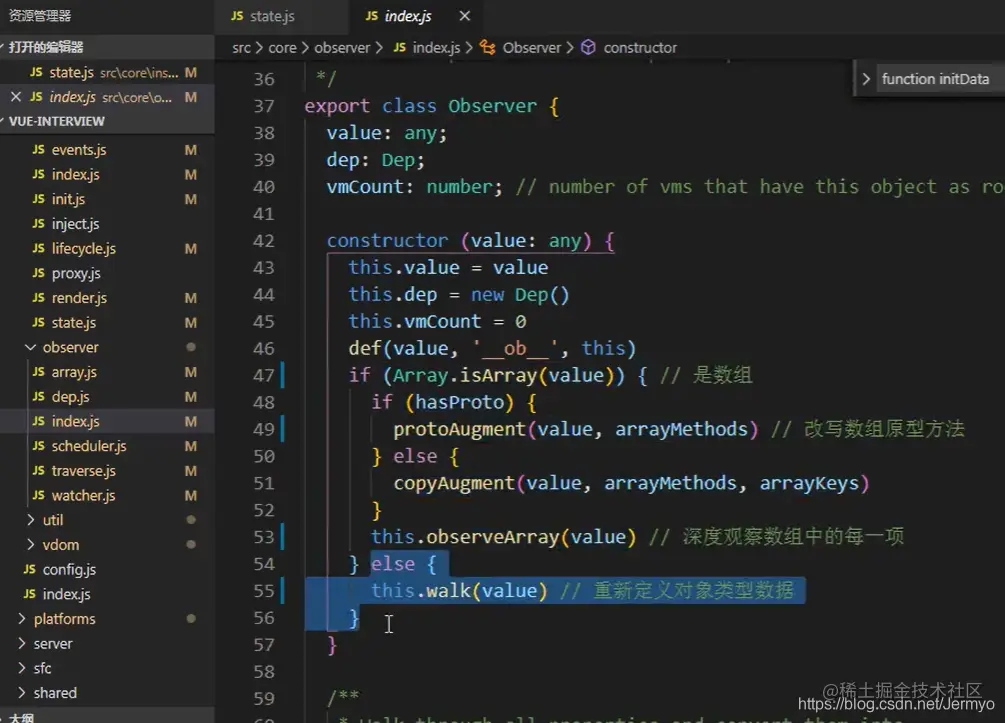Click the src breadcrumb segment
Viewport: 1005px width, 723px height.
[241, 47]
